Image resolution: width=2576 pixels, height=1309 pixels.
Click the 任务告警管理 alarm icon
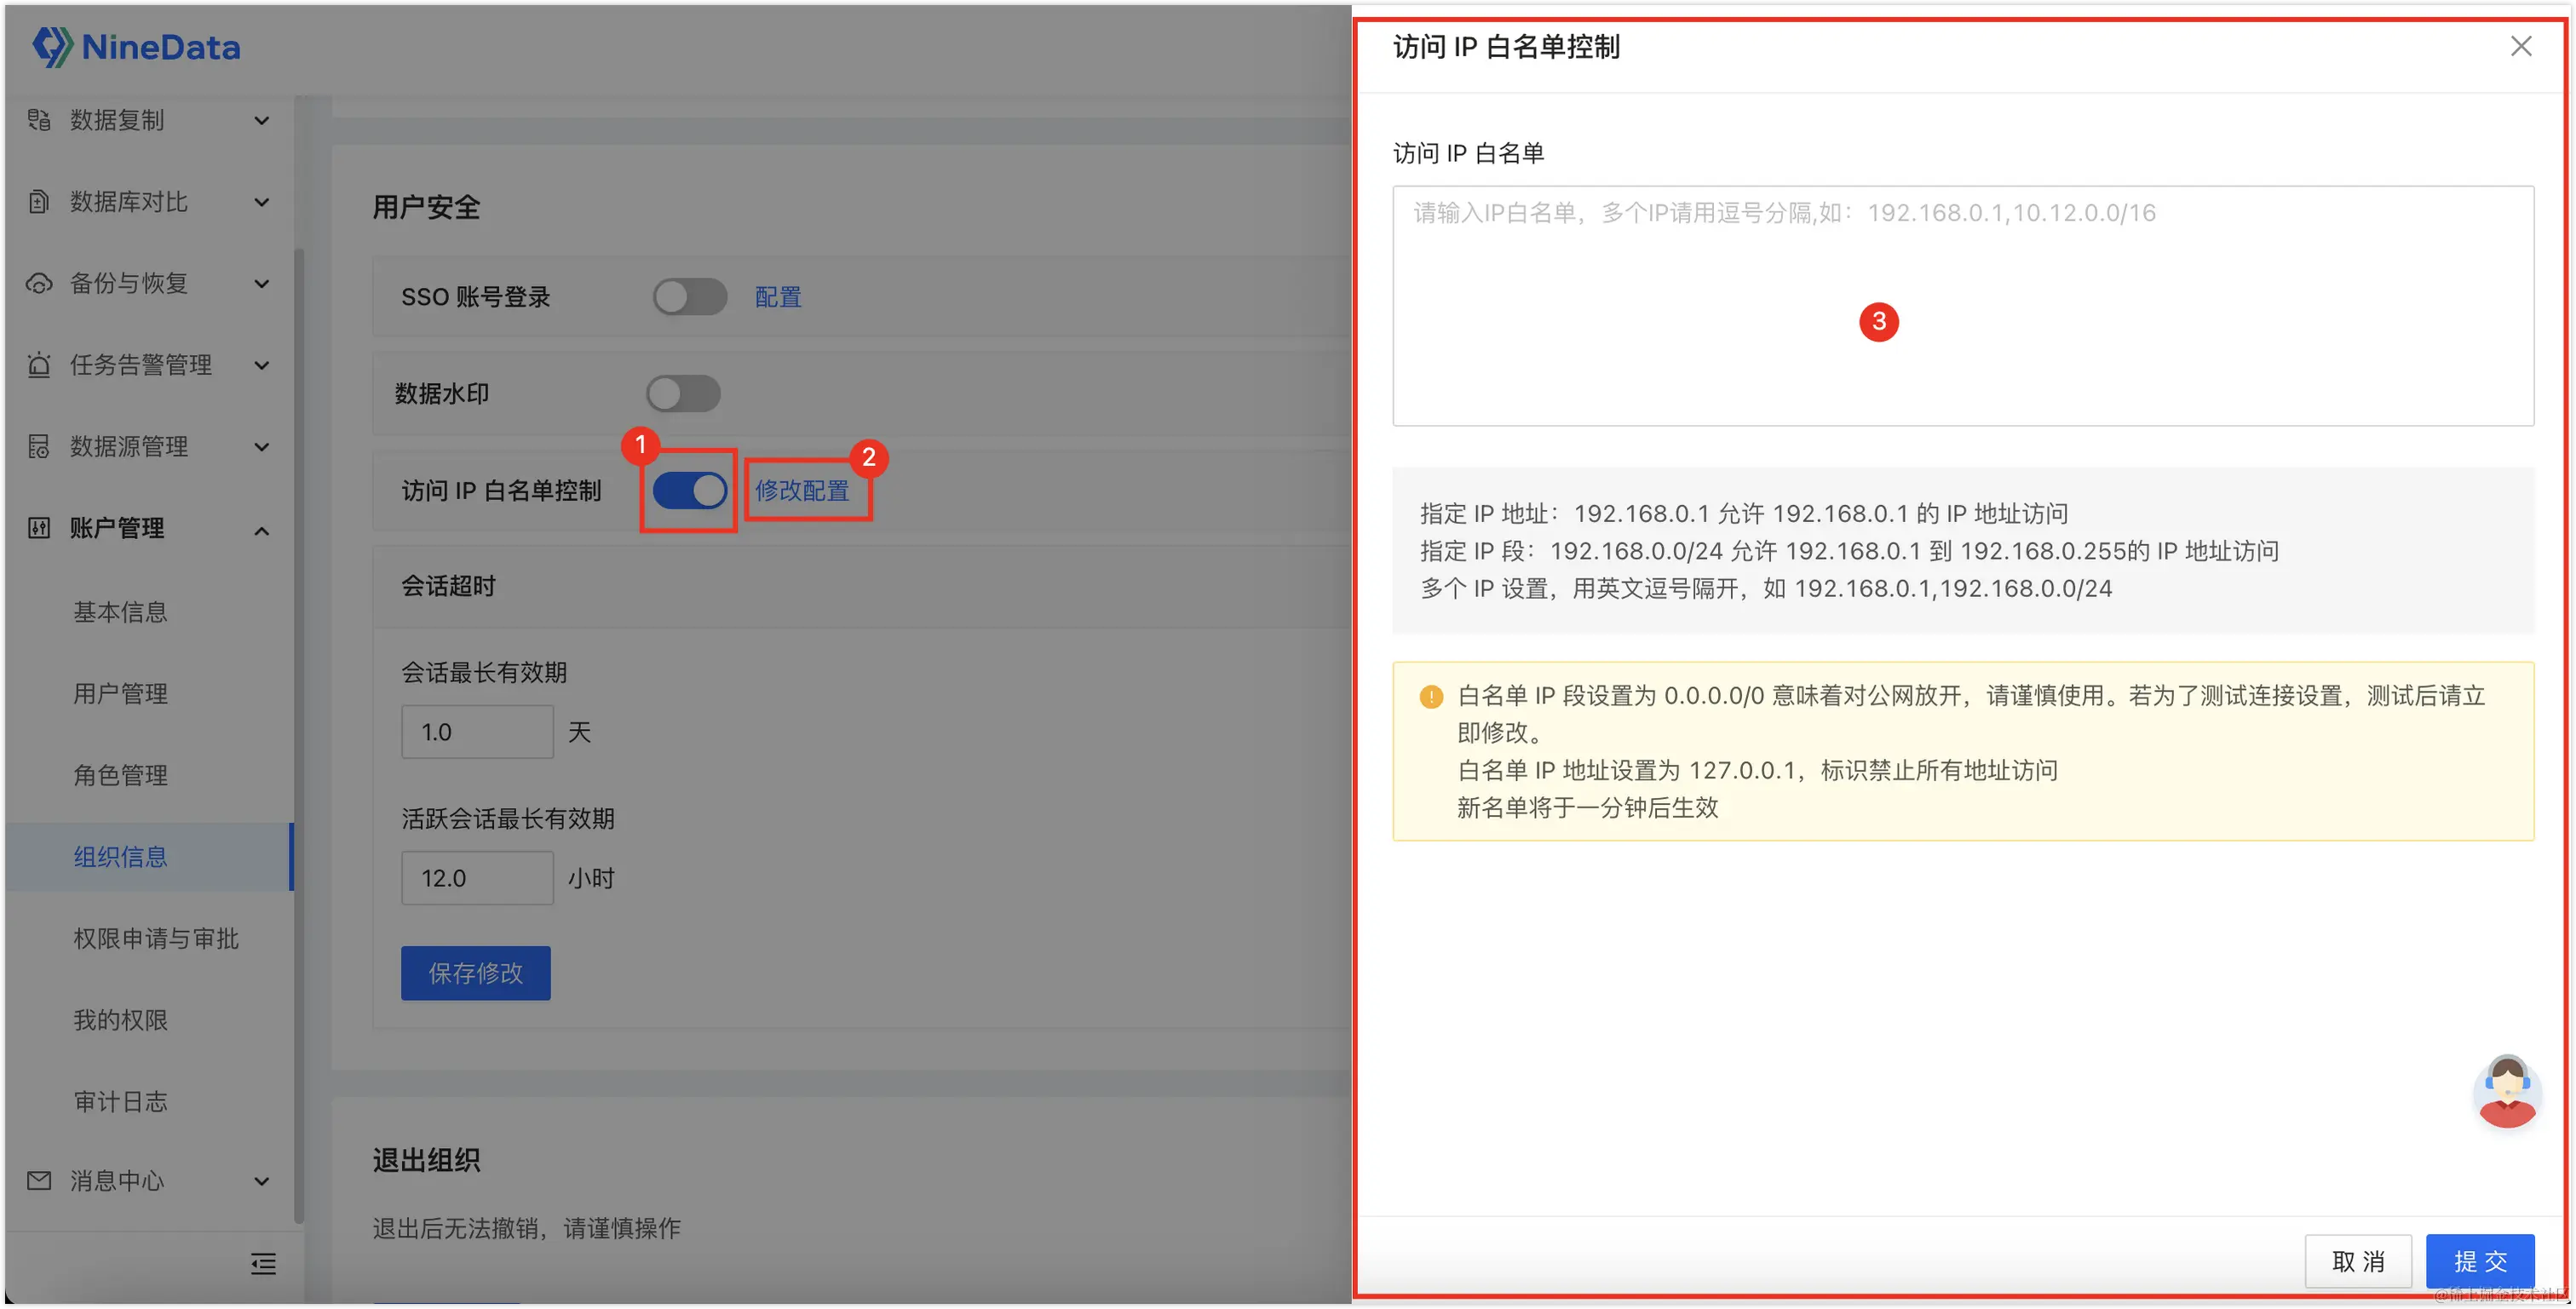[39, 365]
